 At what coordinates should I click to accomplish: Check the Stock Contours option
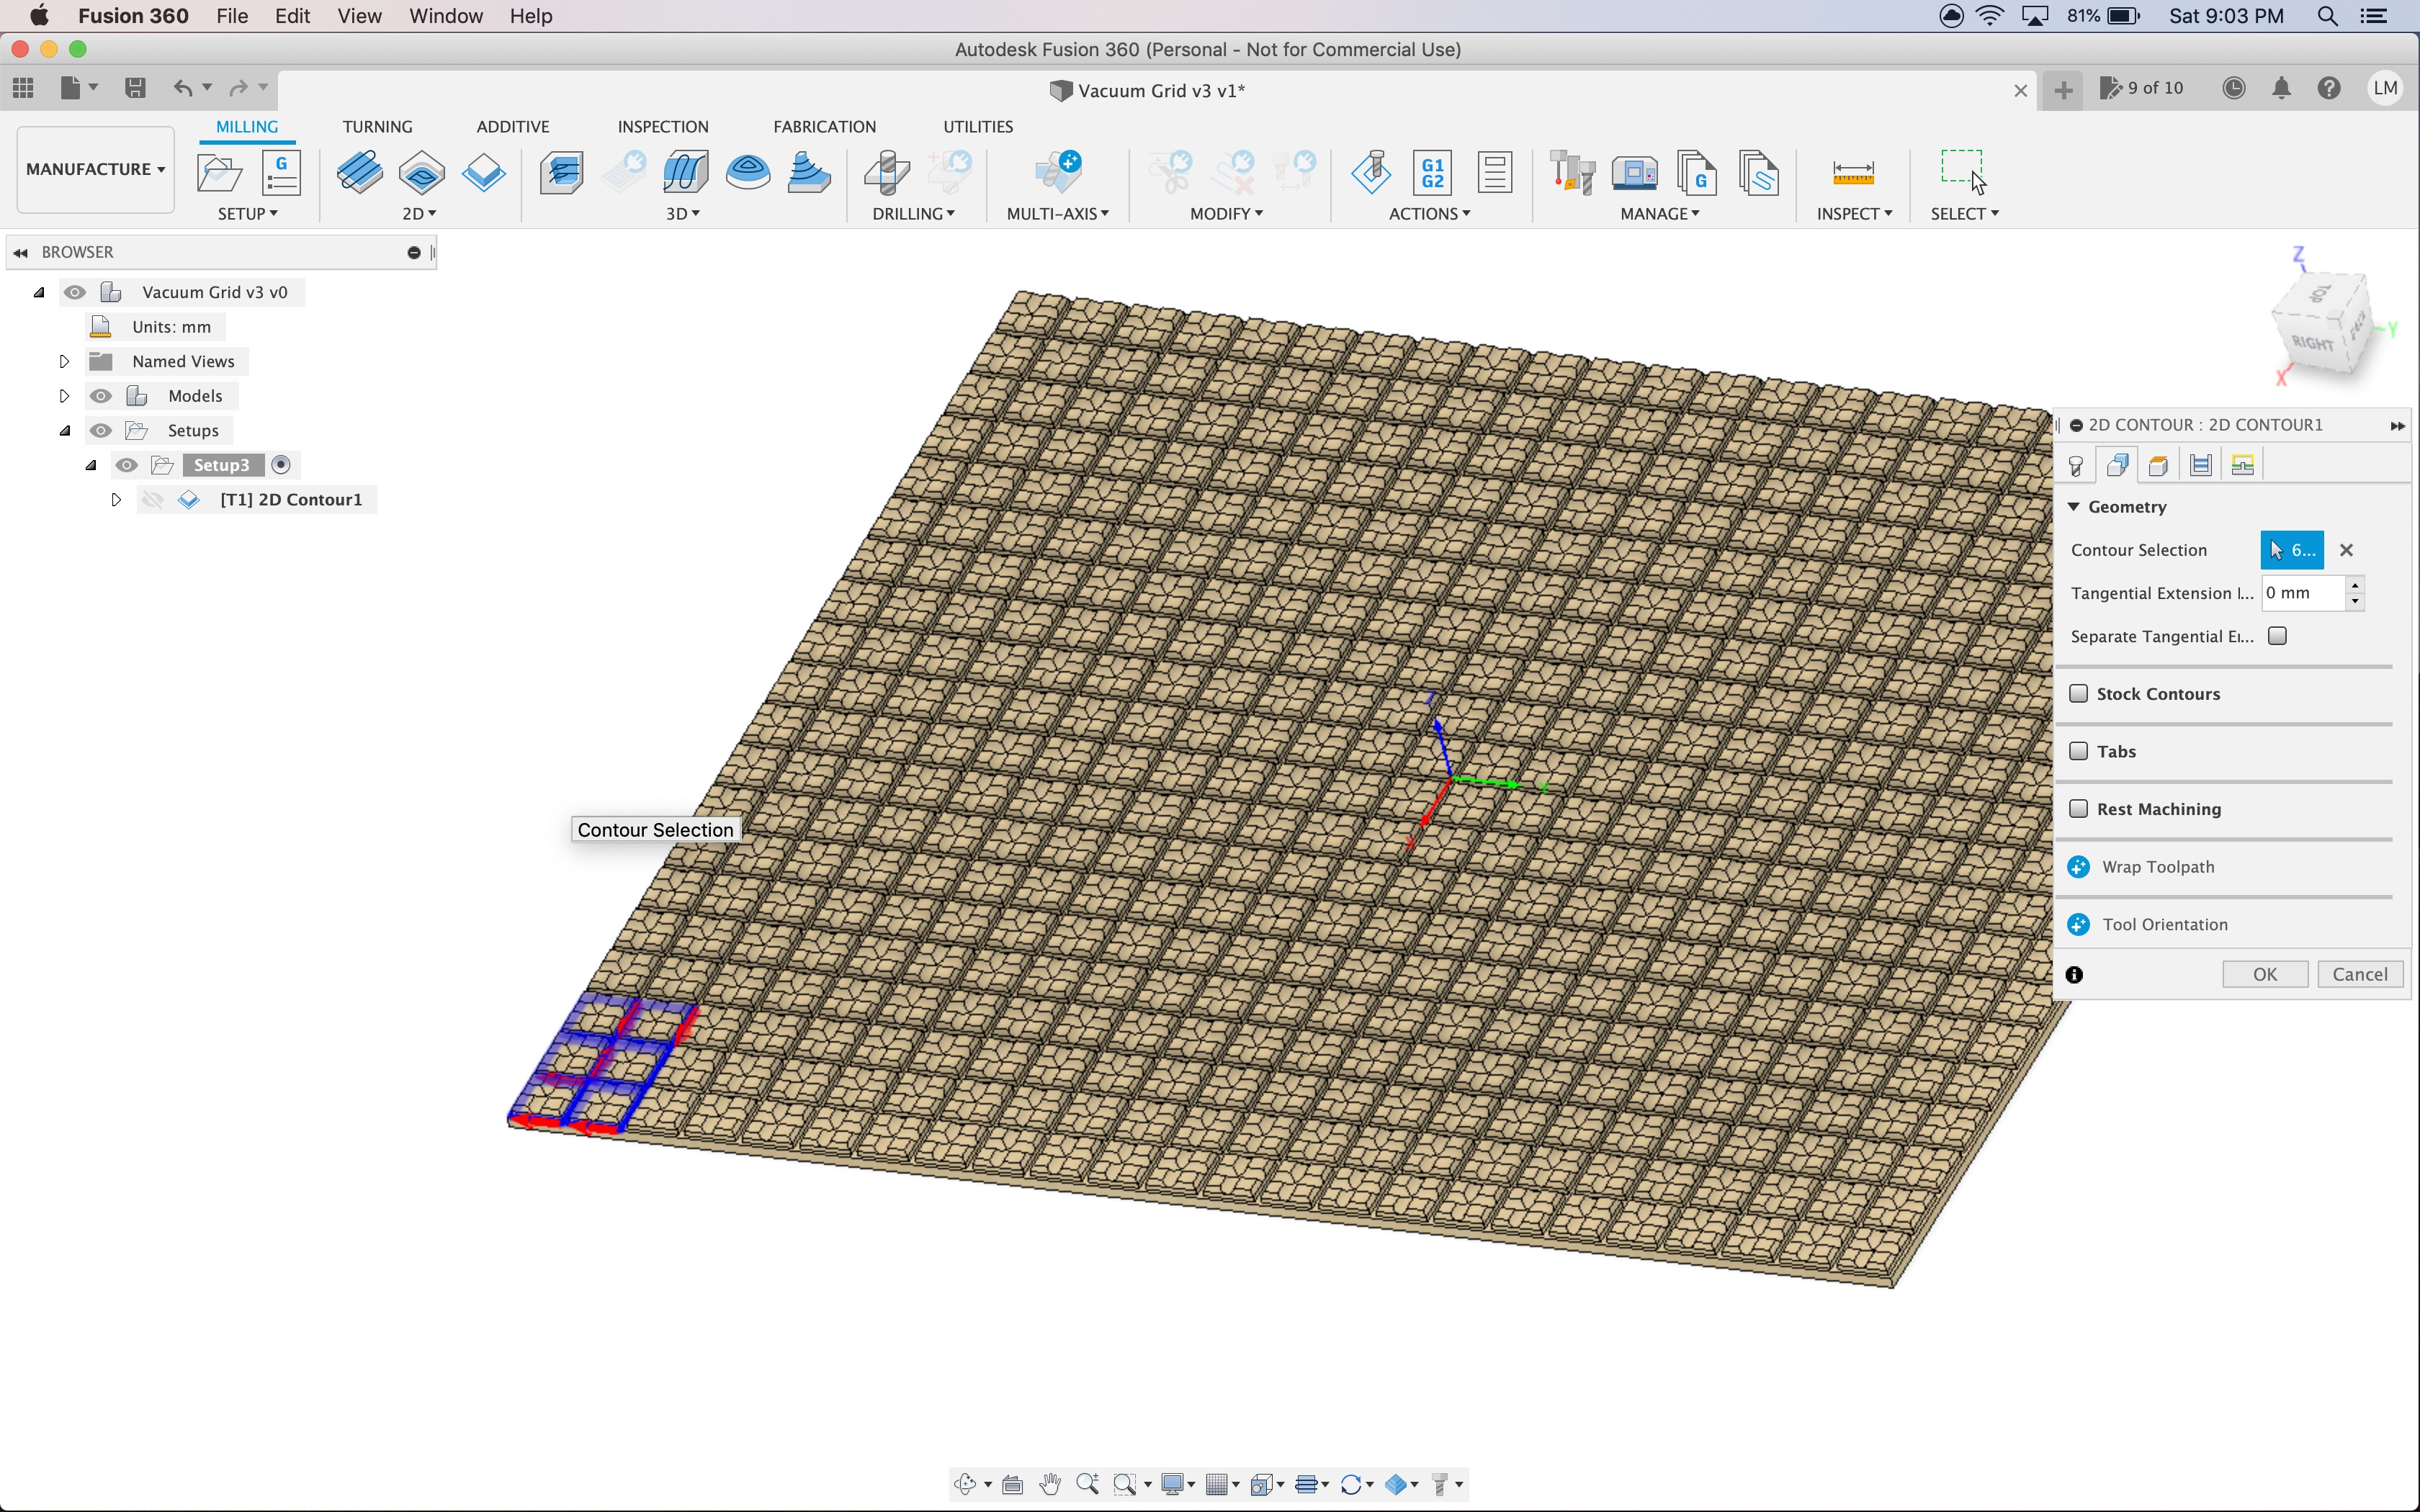click(x=2079, y=693)
